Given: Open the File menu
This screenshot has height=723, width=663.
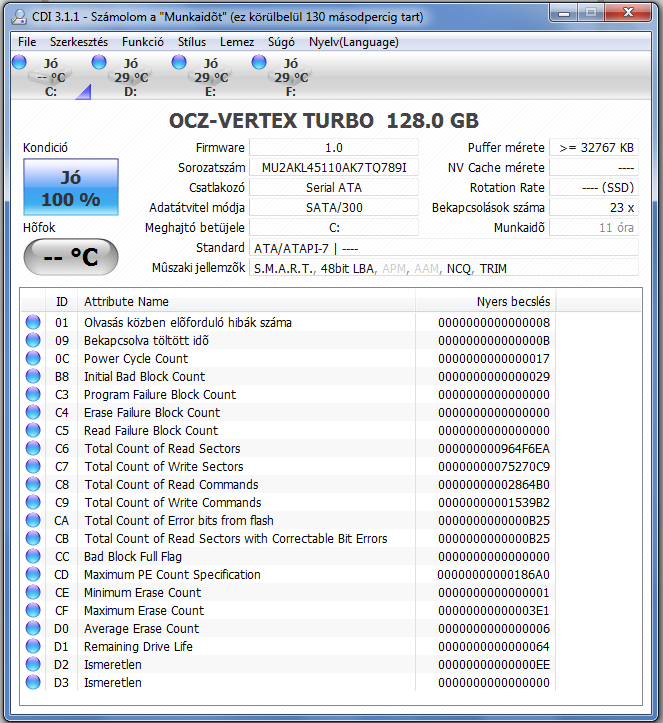Looking at the screenshot, I should pyautogui.click(x=27, y=42).
